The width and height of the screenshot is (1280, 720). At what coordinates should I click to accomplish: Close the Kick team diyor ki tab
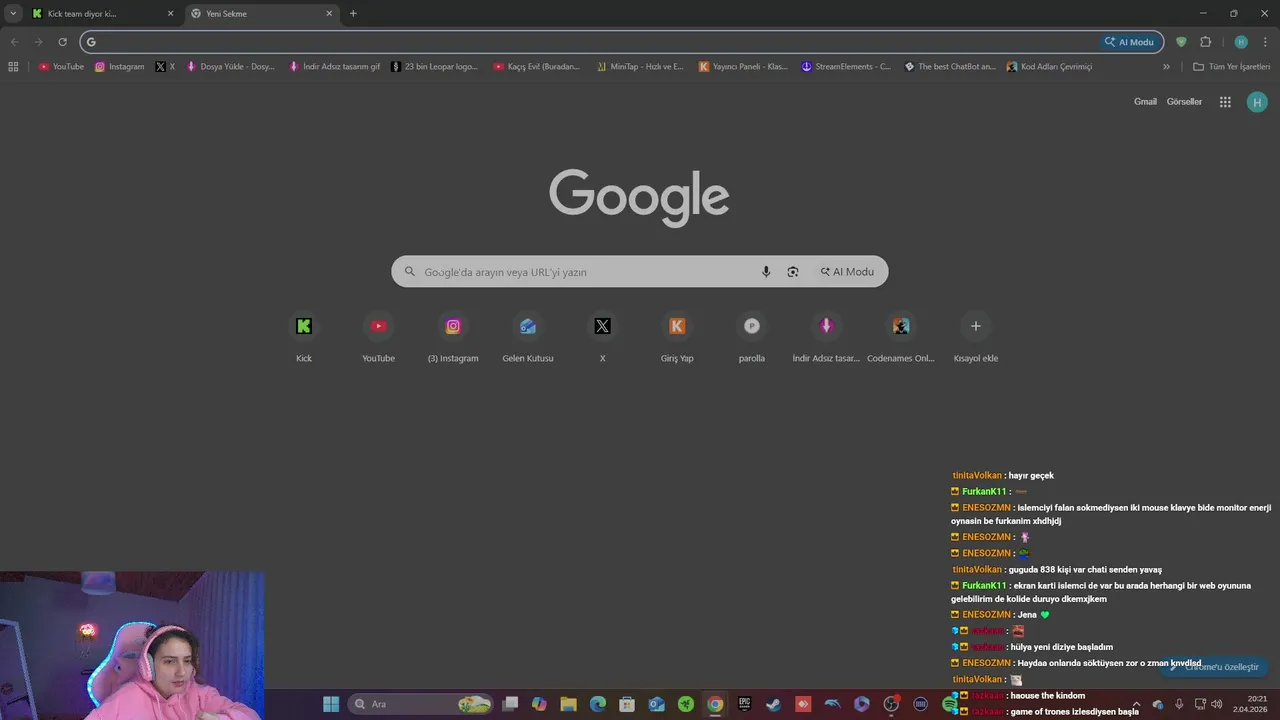[x=170, y=14]
